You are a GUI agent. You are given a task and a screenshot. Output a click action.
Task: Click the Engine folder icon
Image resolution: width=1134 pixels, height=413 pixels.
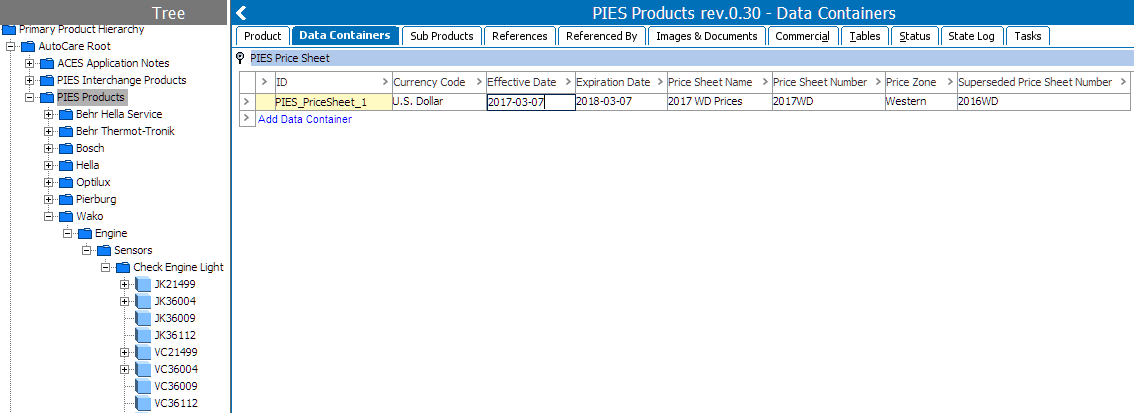85,234
